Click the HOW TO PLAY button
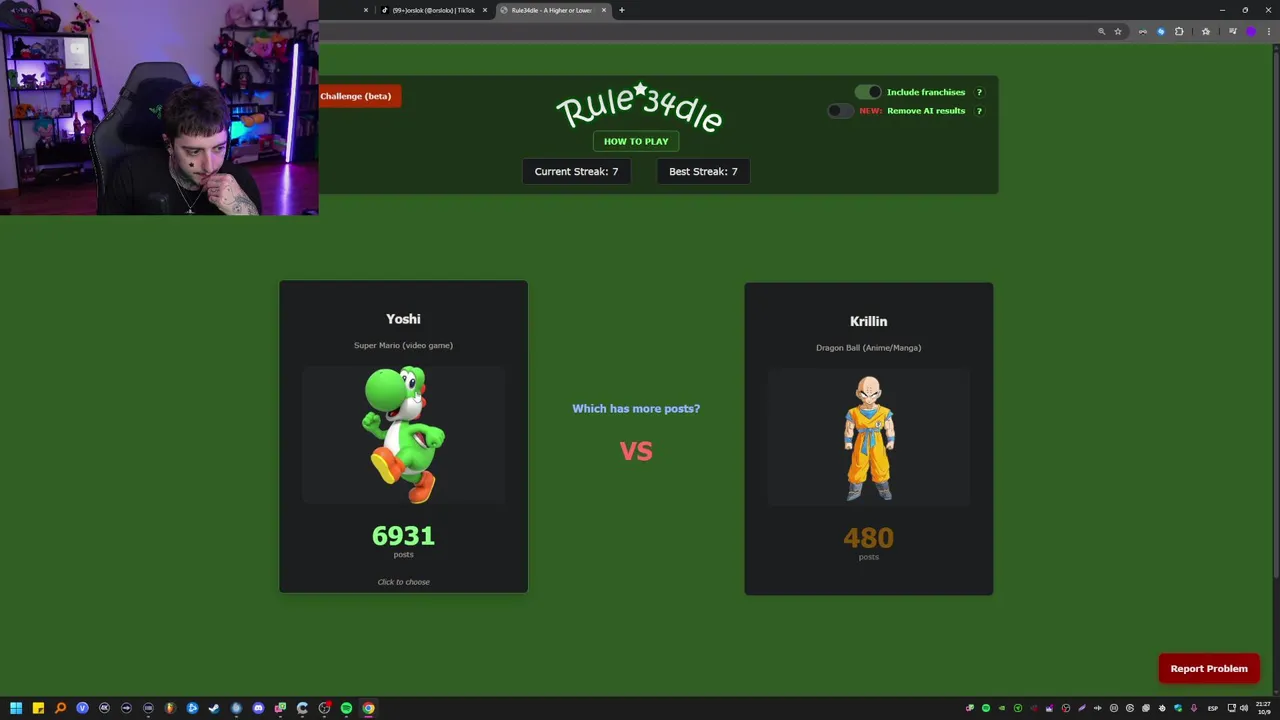Screen dimensions: 1280x720 click(636, 141)
